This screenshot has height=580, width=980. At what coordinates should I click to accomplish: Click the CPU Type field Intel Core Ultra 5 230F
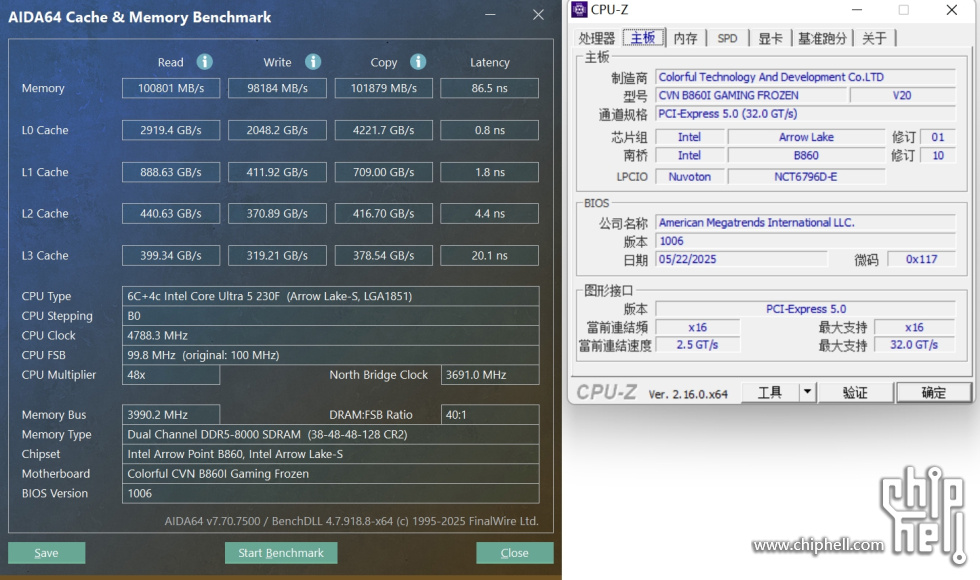coord(331,296)
